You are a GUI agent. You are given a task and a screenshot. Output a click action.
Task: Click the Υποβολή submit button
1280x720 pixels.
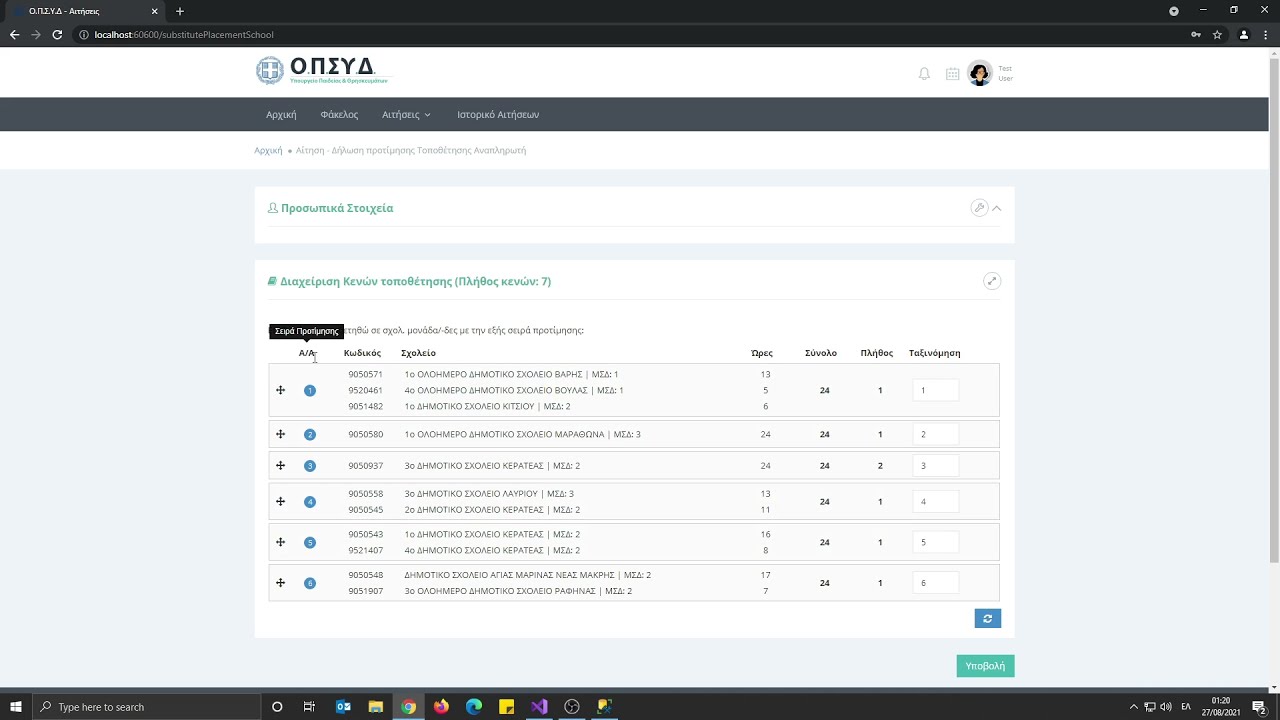985,666
